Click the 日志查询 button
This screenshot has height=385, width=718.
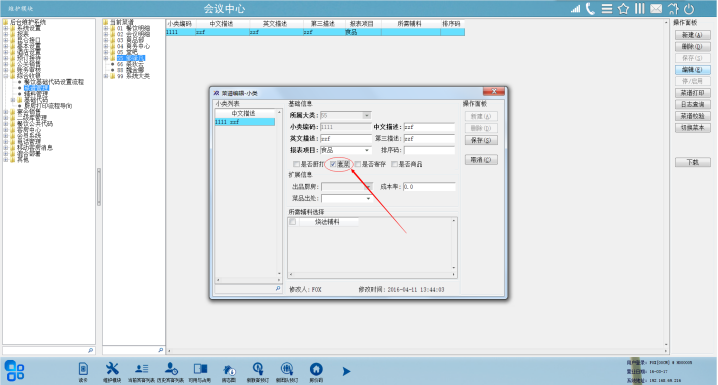click(x=692, y=104)
